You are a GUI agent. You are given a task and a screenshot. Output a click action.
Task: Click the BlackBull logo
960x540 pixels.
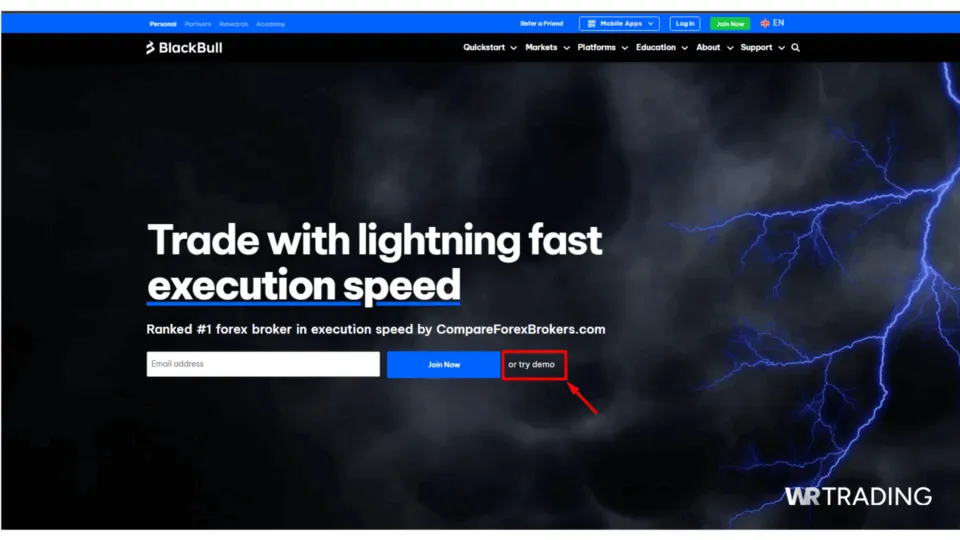(x=184, y=48)
